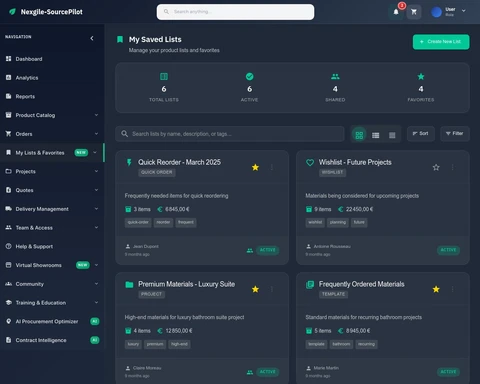Click the bathroom tag
The height and width of the screenshot is (384, 480).
coord(341,344)
